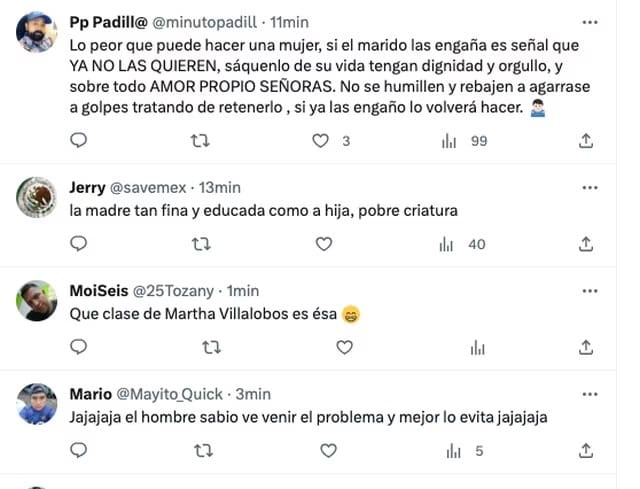This screenshot has height=489, width=640.
Task: Click Mario's profile avatar
Action: (x=37, y=403)
